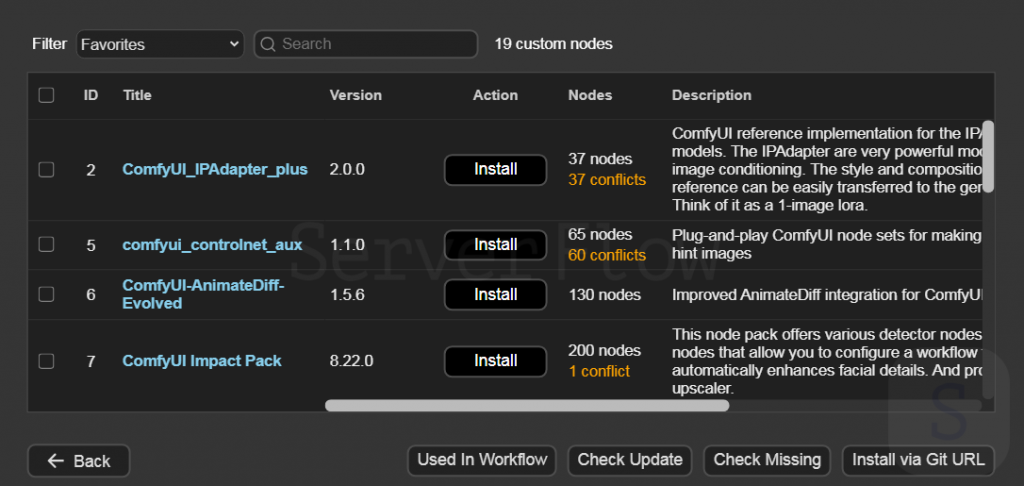1024x486 pixels.
Task: Click version 1.5.6 cell
Action: point(347,295)
